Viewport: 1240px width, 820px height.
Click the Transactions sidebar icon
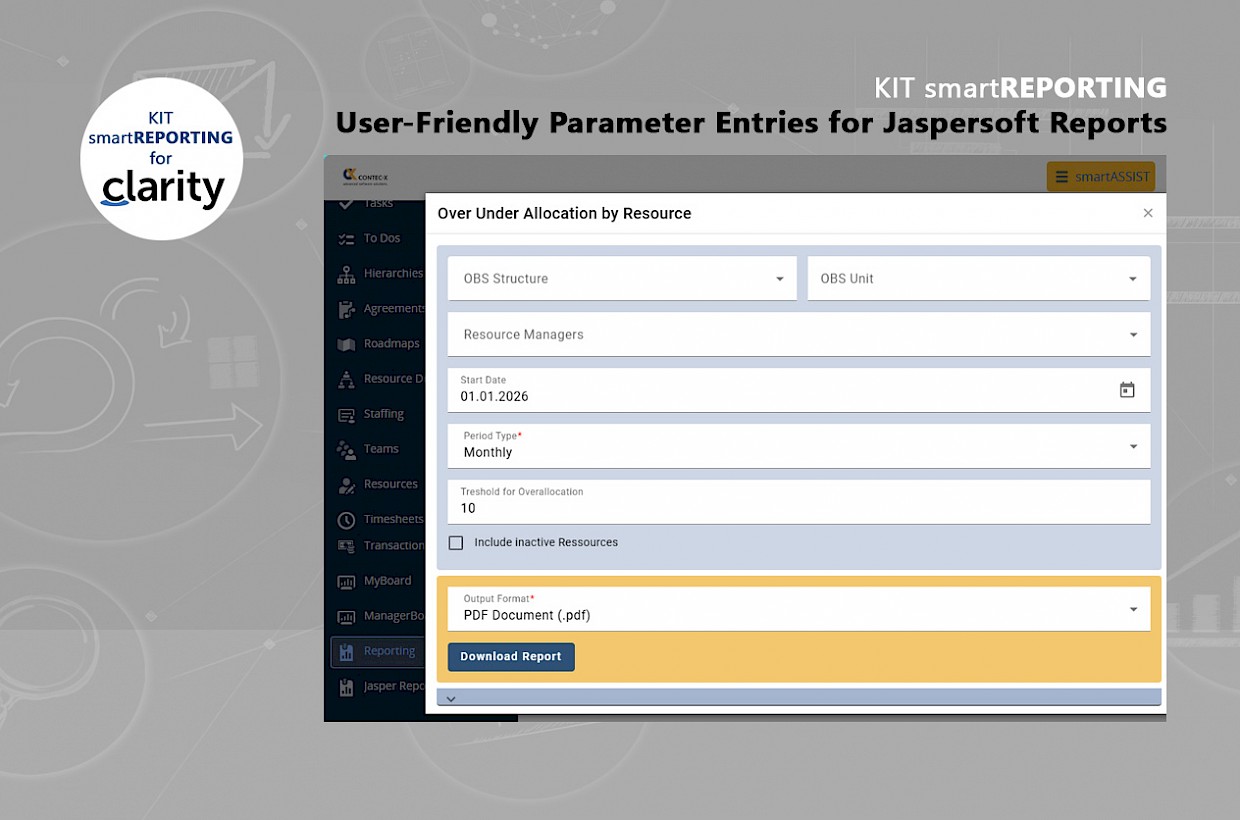click(x=346, y=546)
